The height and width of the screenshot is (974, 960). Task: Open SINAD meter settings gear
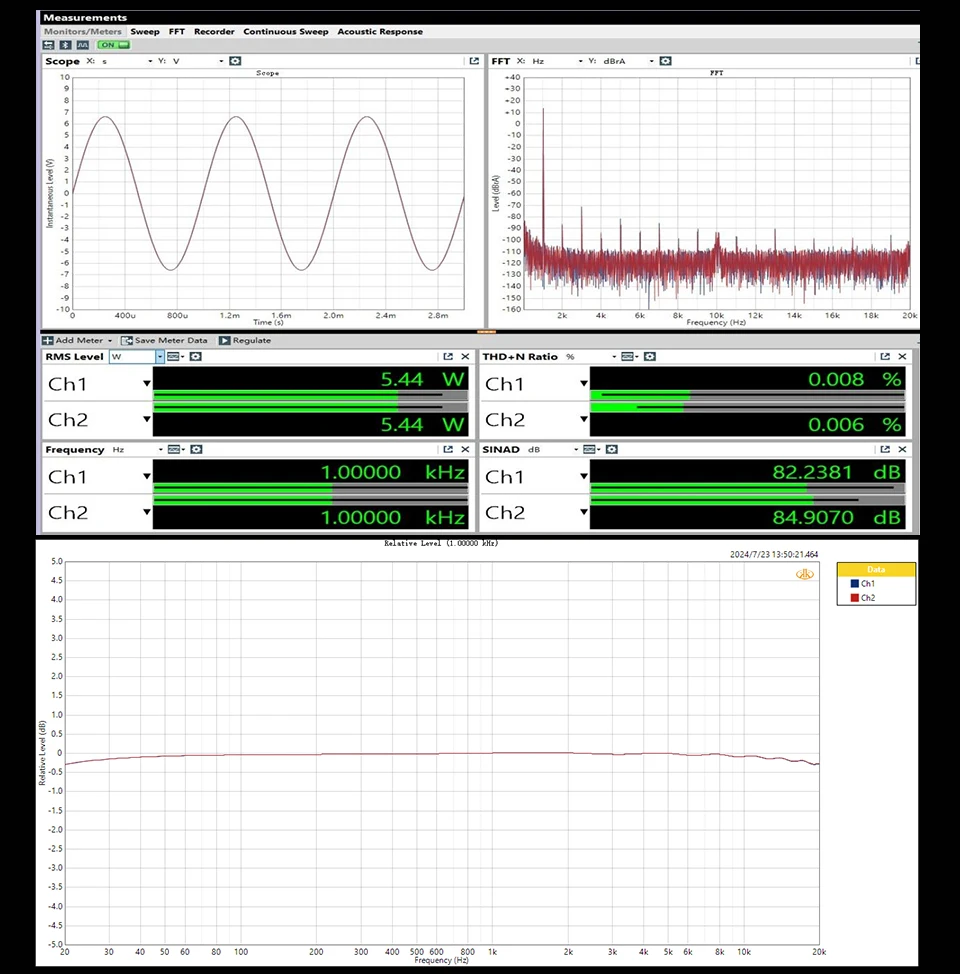tap(611, 449)
